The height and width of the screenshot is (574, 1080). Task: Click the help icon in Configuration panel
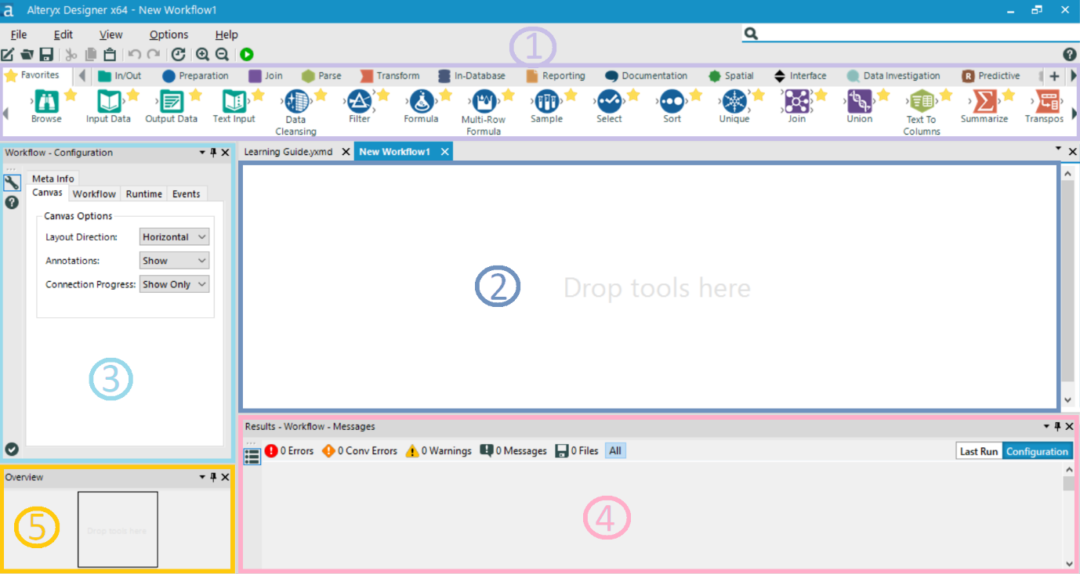(12, 203)
